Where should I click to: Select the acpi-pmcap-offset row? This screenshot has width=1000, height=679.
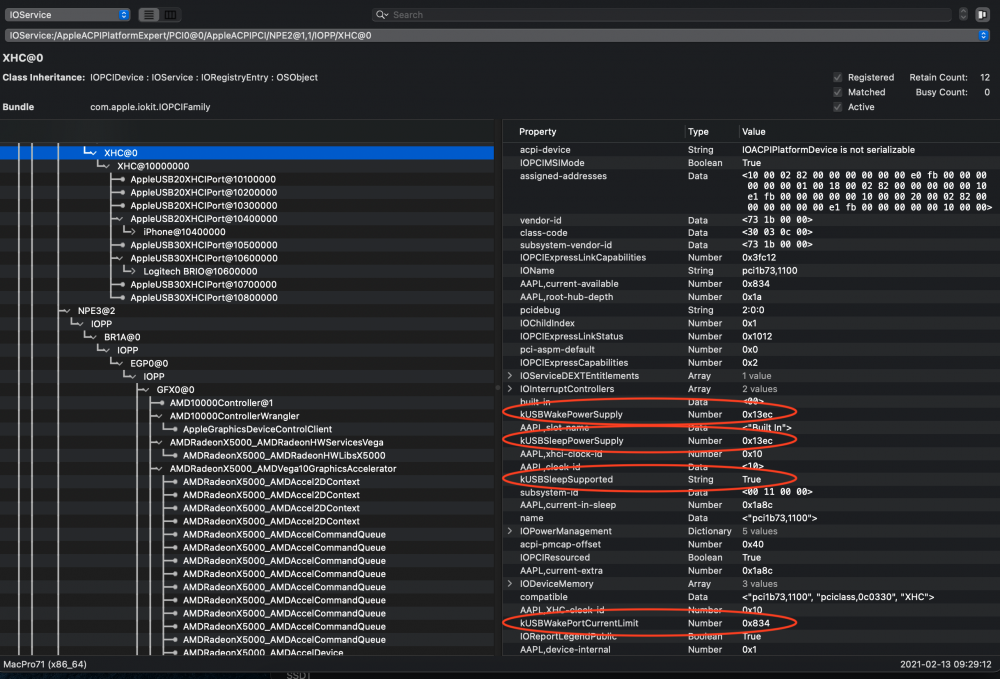point(751,544)
